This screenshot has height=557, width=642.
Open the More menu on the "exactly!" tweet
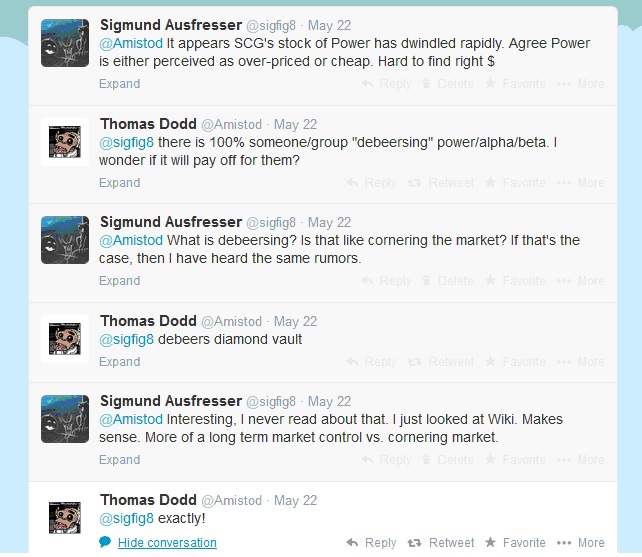click(580, 543)
